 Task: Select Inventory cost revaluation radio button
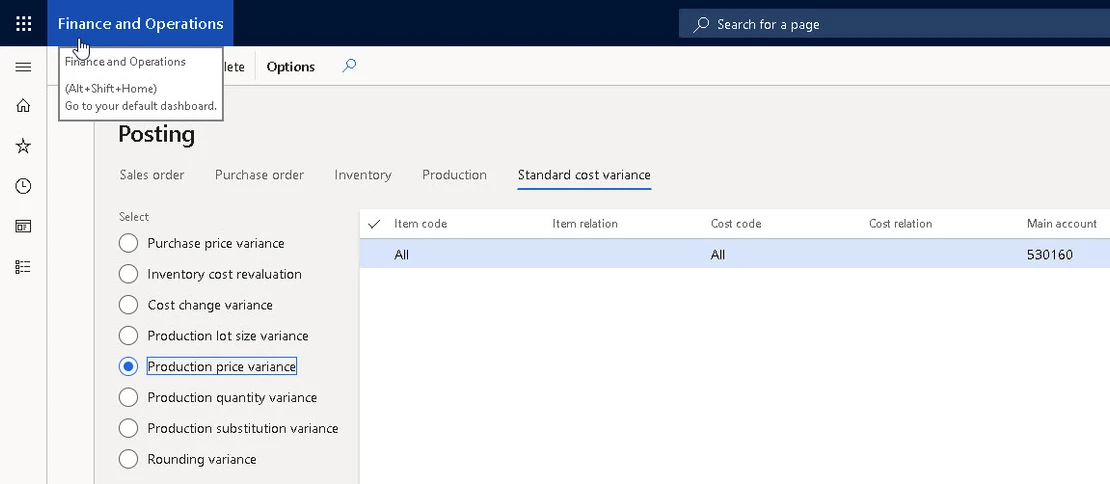(128, 274)
